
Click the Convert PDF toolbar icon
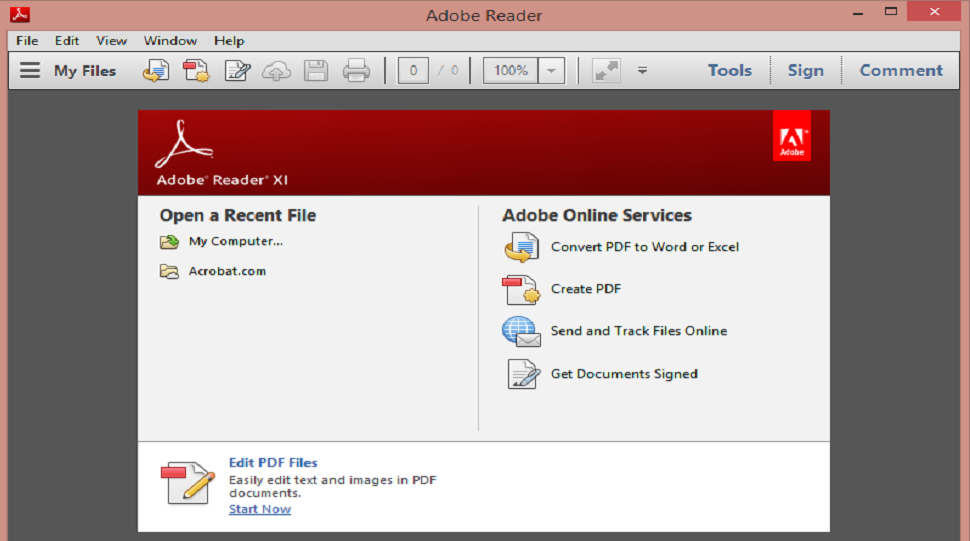(156, 70)
